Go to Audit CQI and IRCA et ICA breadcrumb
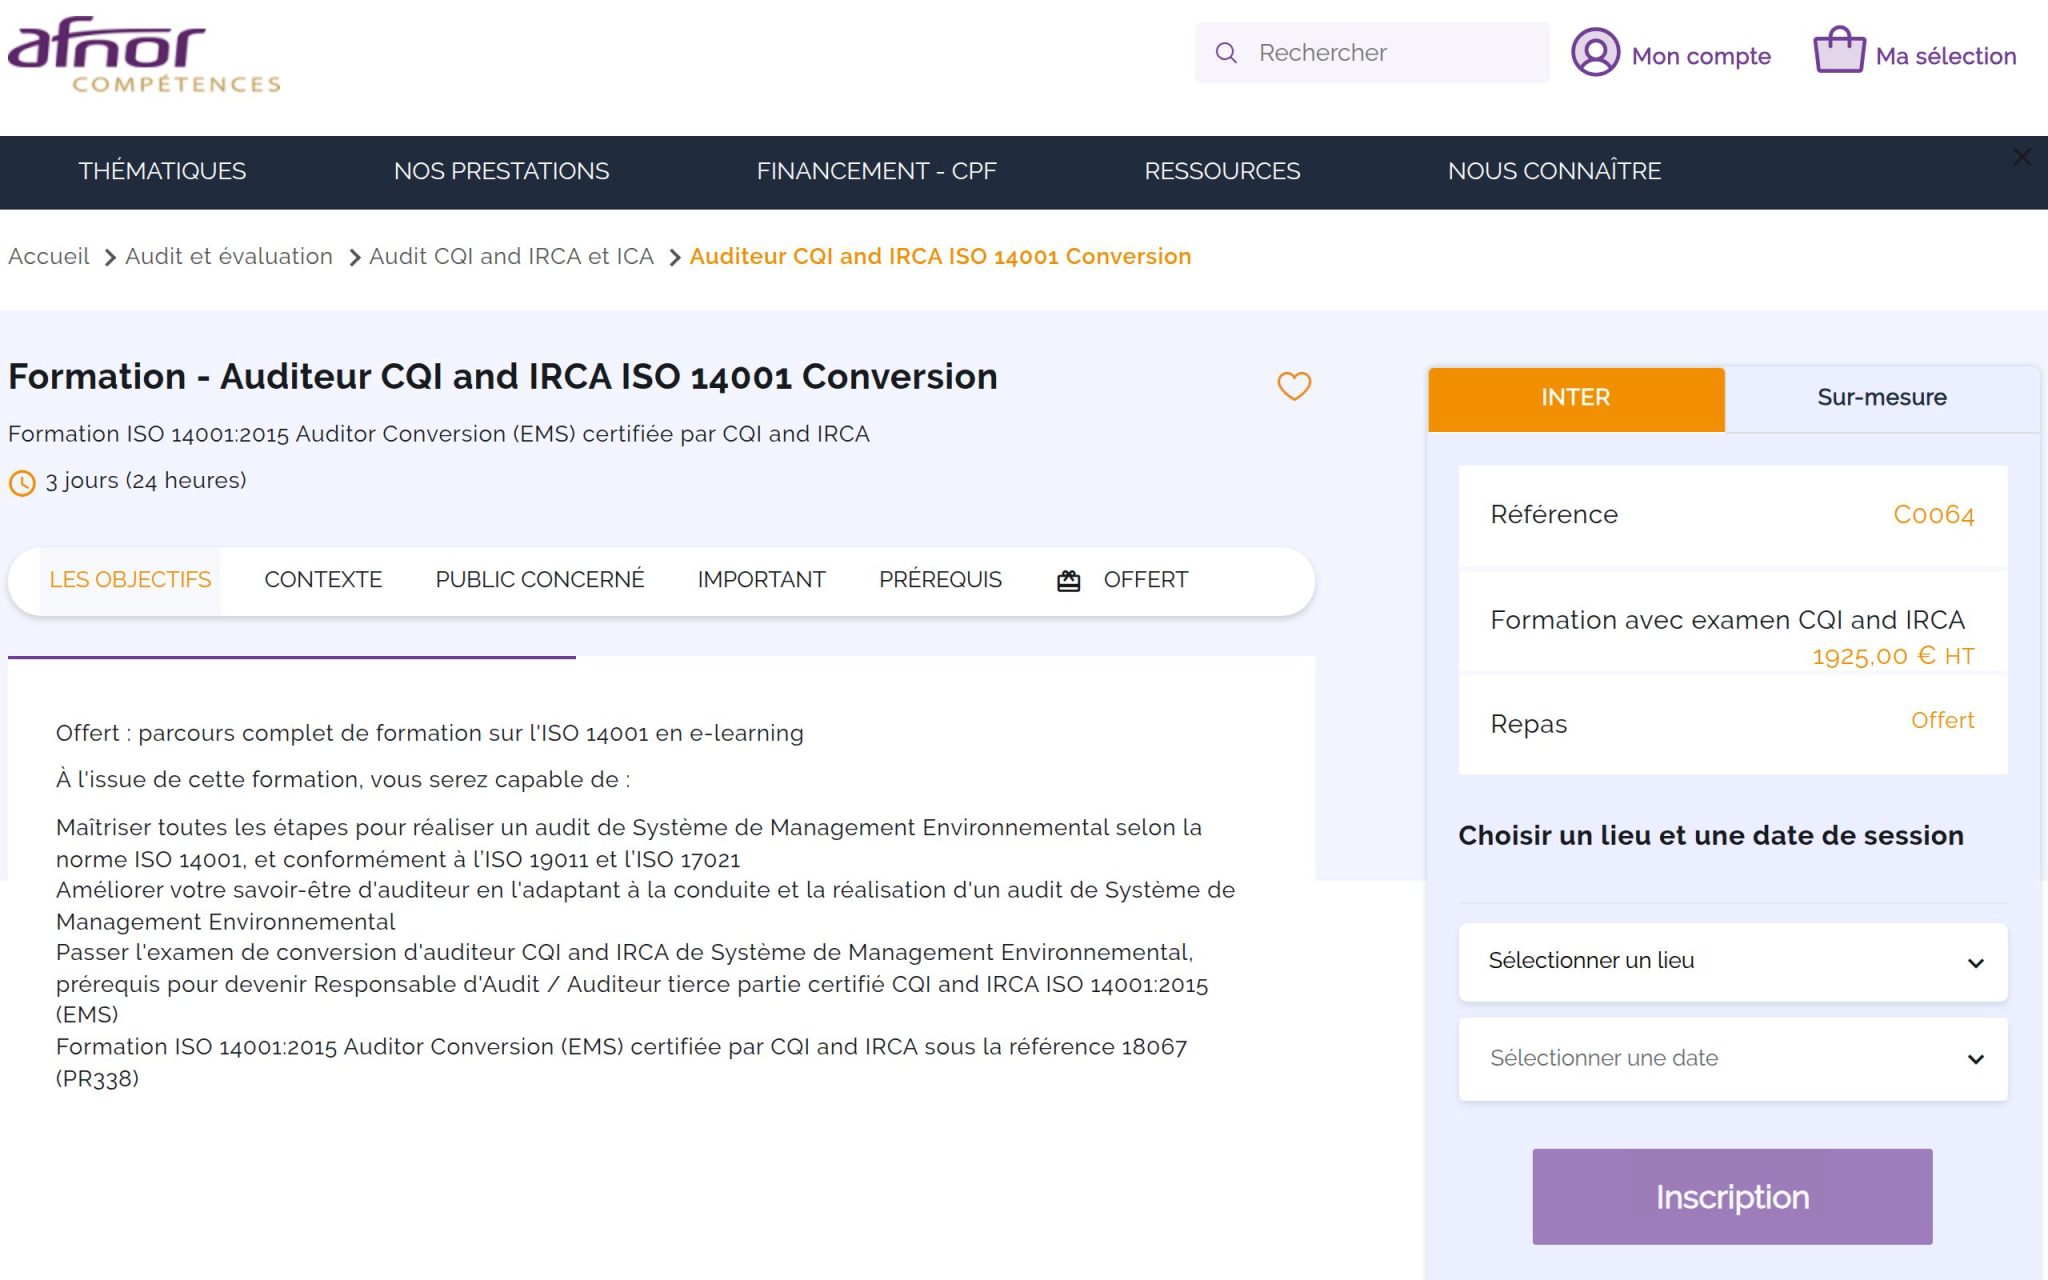 tap(511, 257)
